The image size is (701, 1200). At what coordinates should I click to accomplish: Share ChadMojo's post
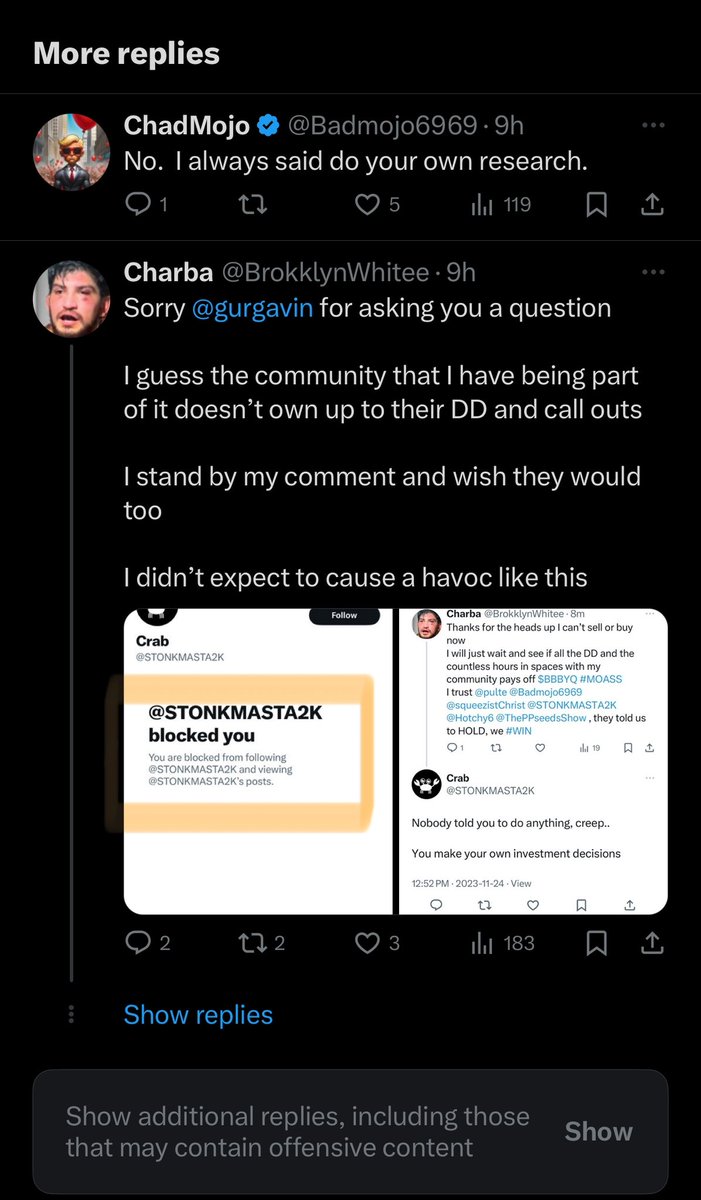pyautogui.click(x=652, y=205)
